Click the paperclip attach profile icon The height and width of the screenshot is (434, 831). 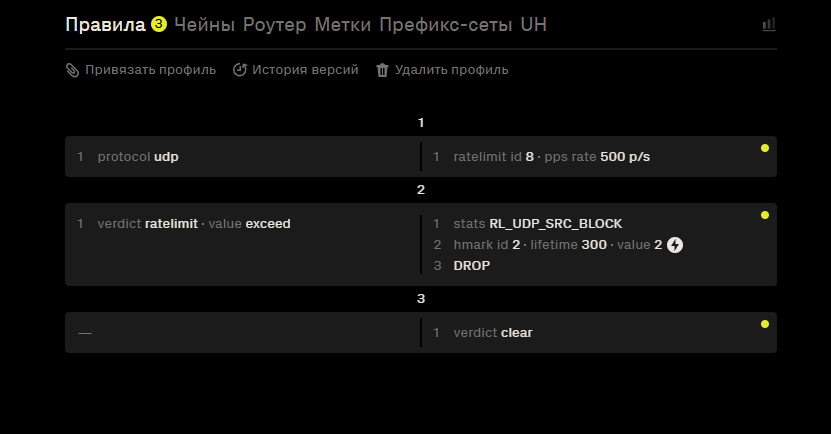pos(73,70)
